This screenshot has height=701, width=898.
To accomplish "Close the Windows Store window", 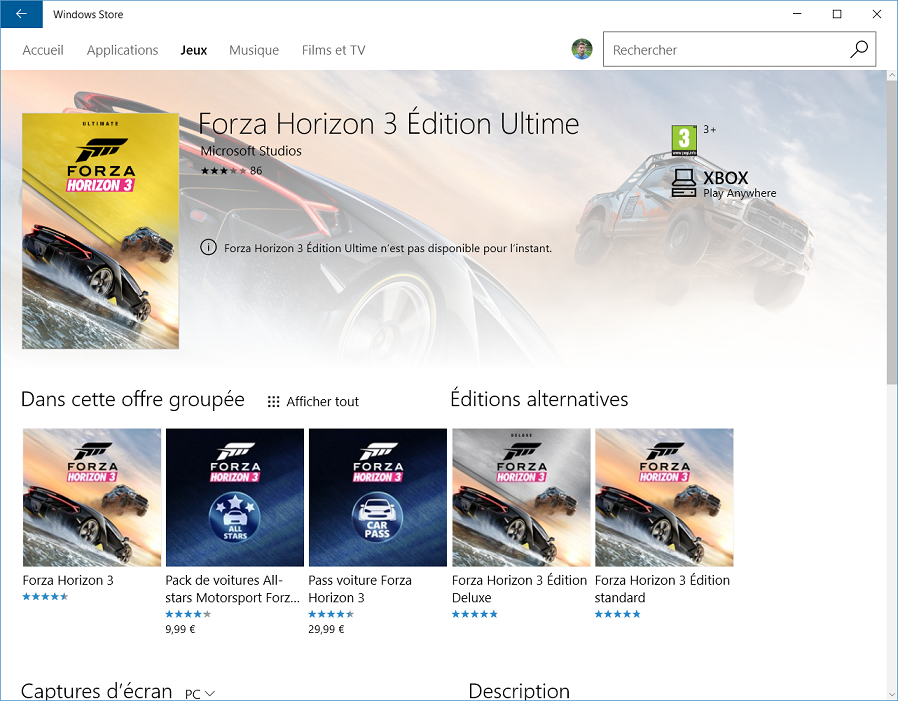I will tap(877, 14).
